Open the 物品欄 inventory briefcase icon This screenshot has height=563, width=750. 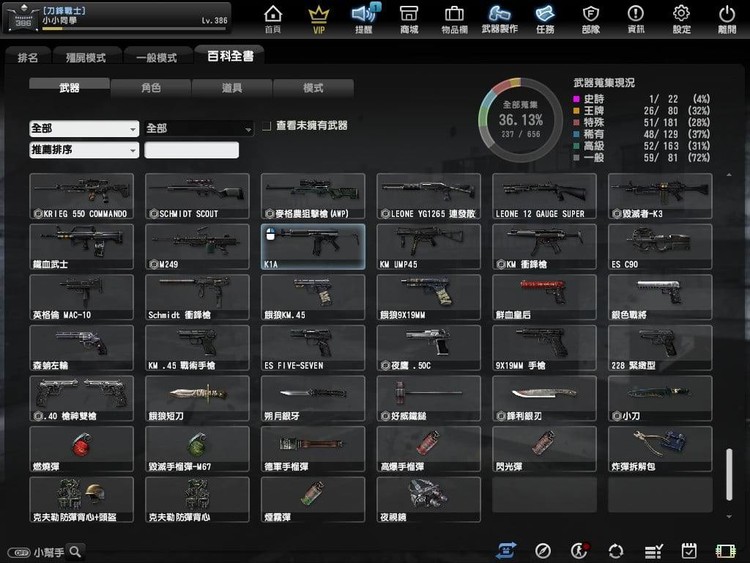point(454,19)
